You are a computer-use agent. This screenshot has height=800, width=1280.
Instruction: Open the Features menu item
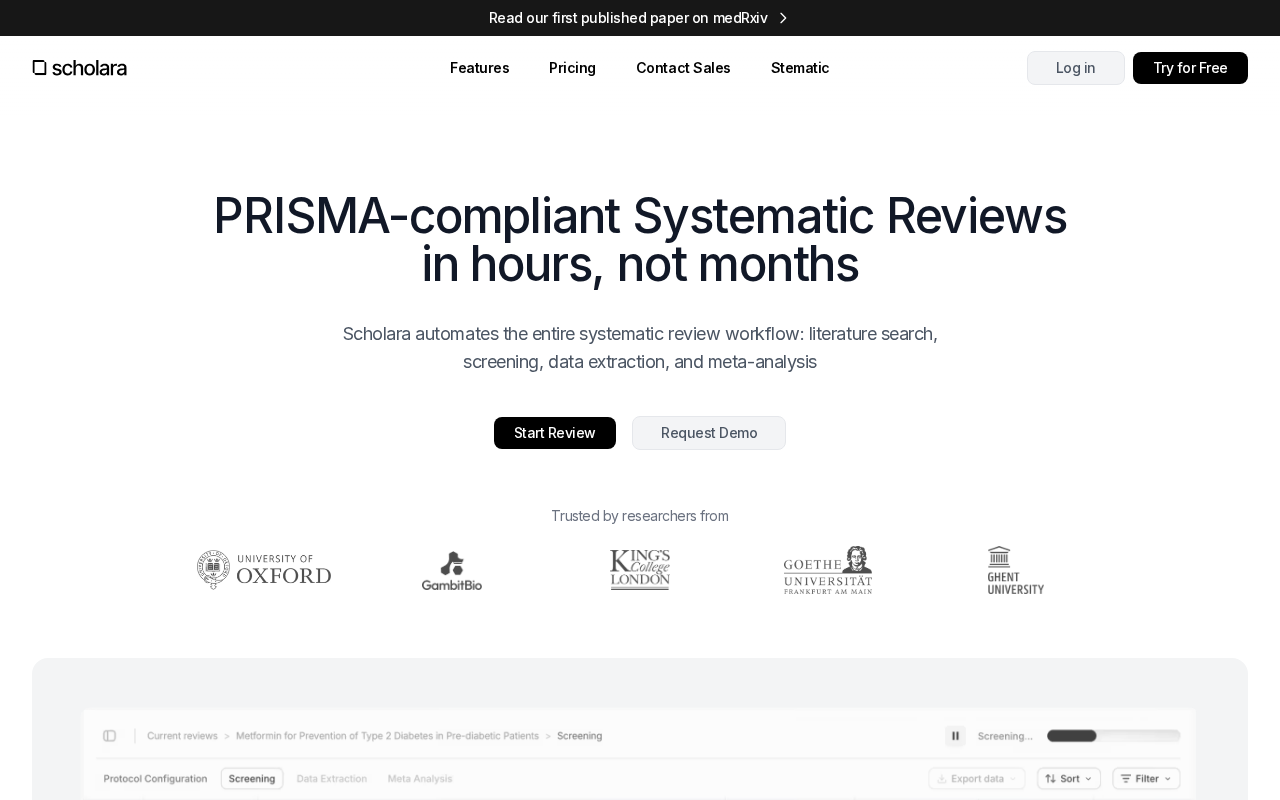[x=479, y=68]
